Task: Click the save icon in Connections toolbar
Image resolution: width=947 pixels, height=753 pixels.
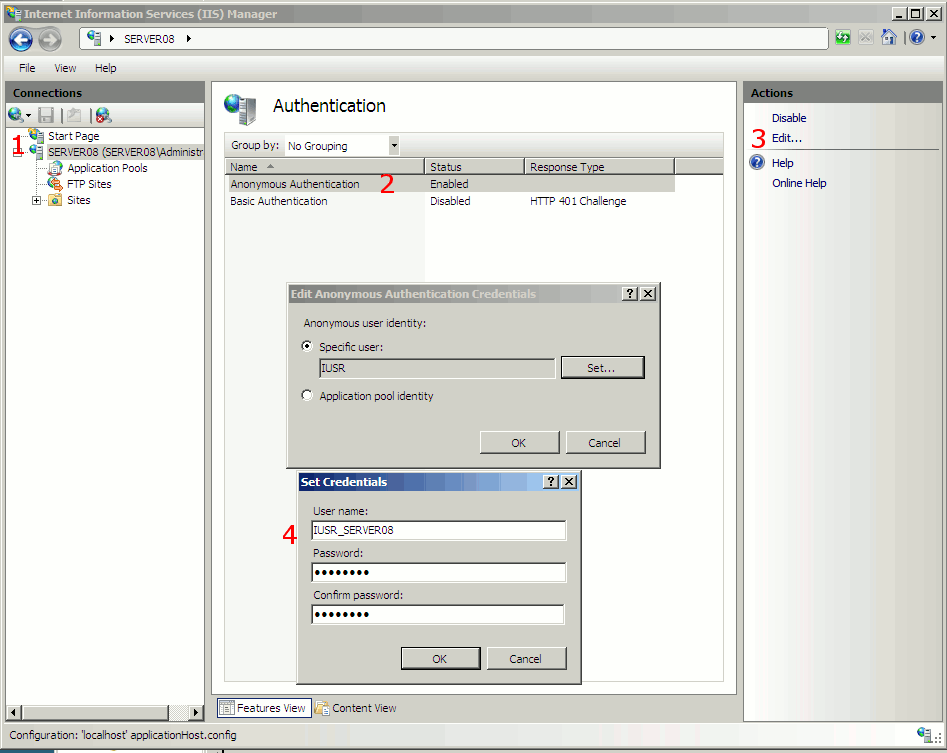Action: [46, 115]
